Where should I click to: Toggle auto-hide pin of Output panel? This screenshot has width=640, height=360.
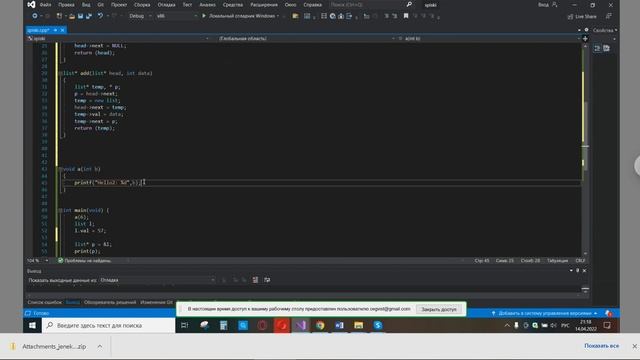pos(578,271)
